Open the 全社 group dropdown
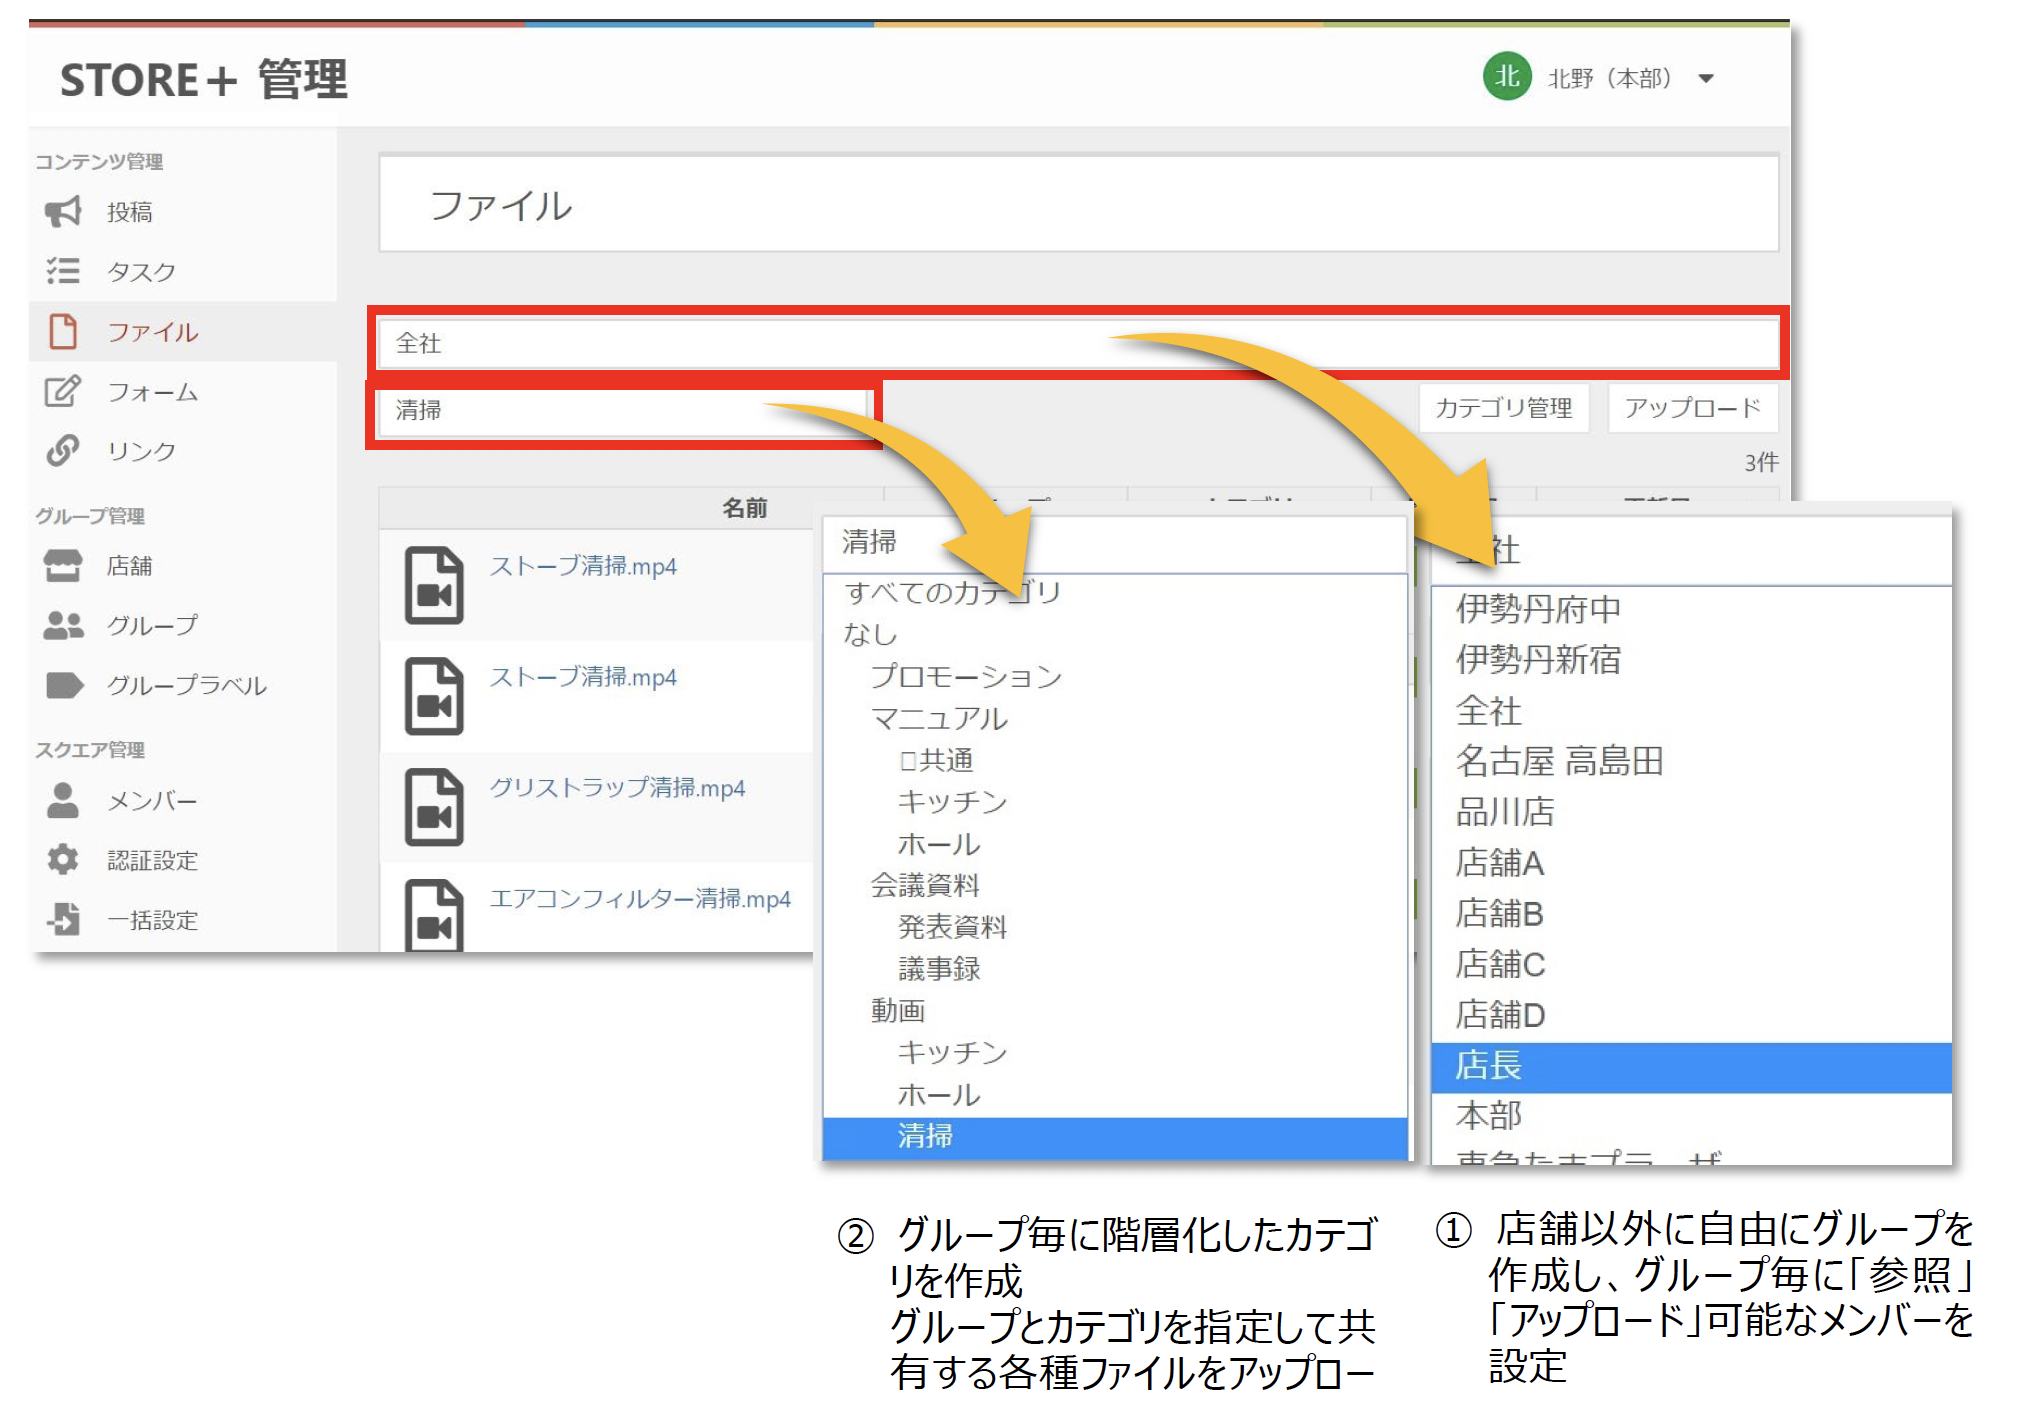 click(x=1078, y=343)
